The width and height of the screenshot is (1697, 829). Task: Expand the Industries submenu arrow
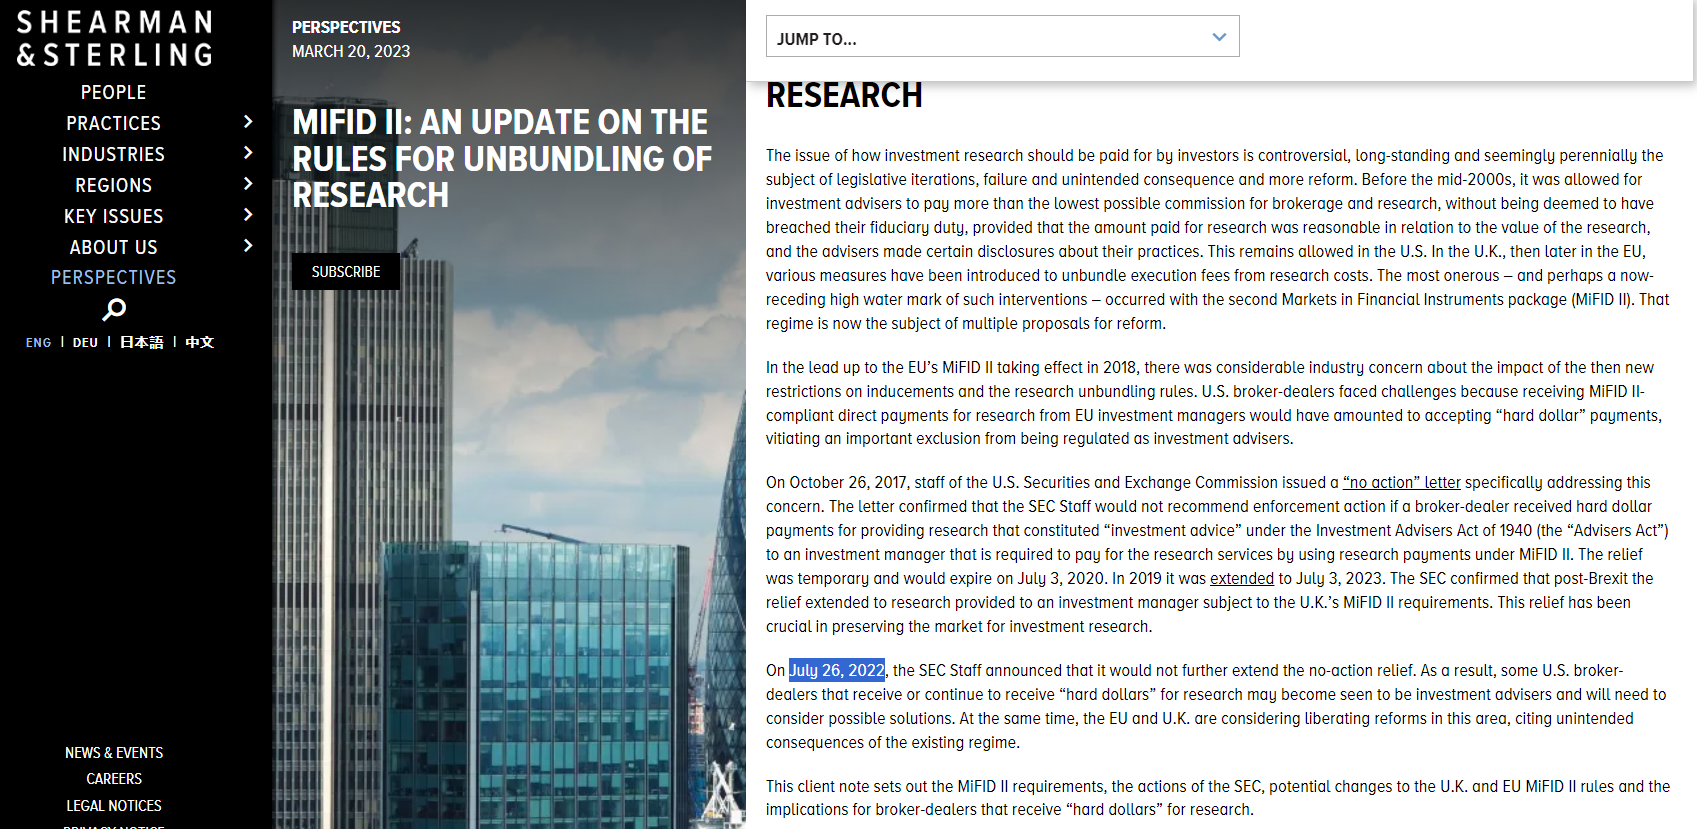click(x=248, y=153)
